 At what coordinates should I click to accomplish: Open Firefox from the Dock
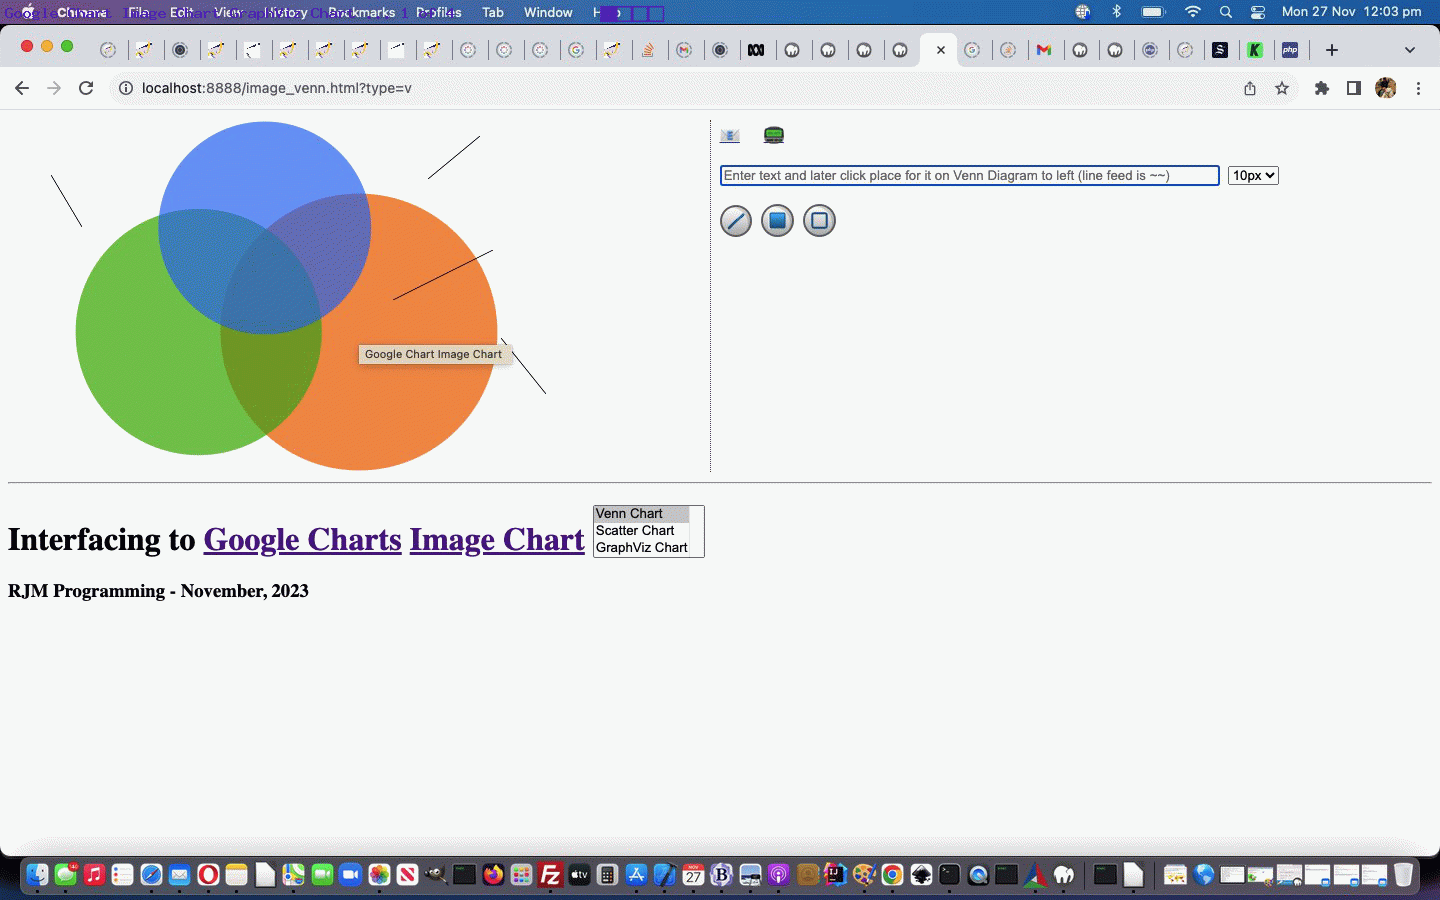493,875
